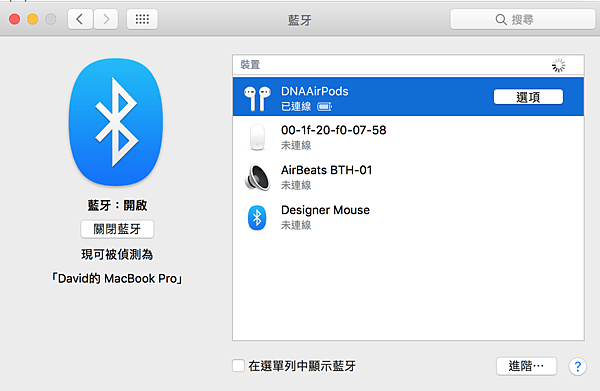This screenshot has width=600, height=391.
Task: Select the 00-1f-20-f0-07-58 device row
Action: [x=408, y=137]
